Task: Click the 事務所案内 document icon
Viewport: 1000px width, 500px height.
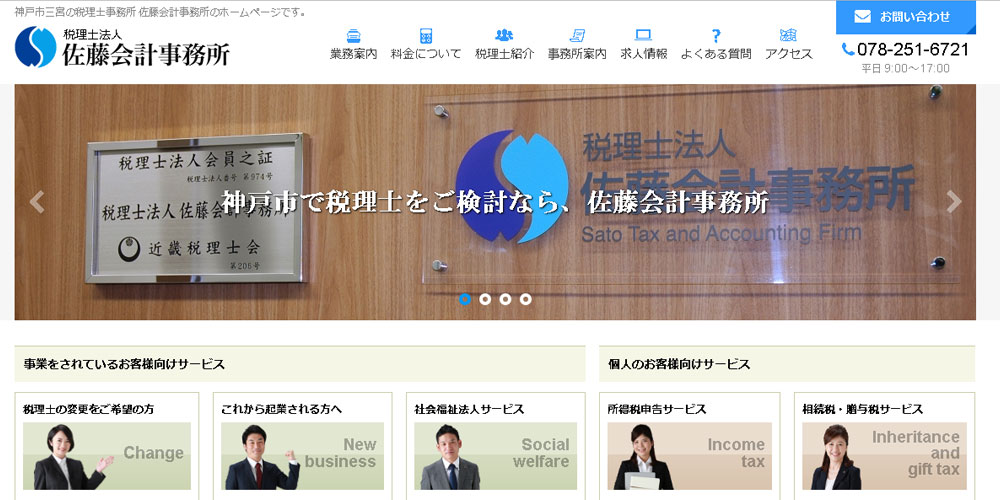Action: (577, 36)
